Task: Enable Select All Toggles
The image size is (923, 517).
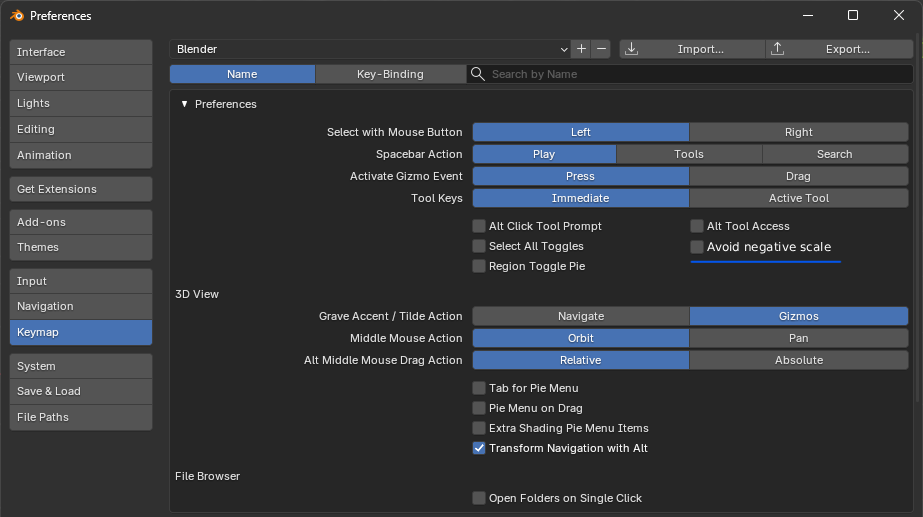Action: click(x=479, y=246)
